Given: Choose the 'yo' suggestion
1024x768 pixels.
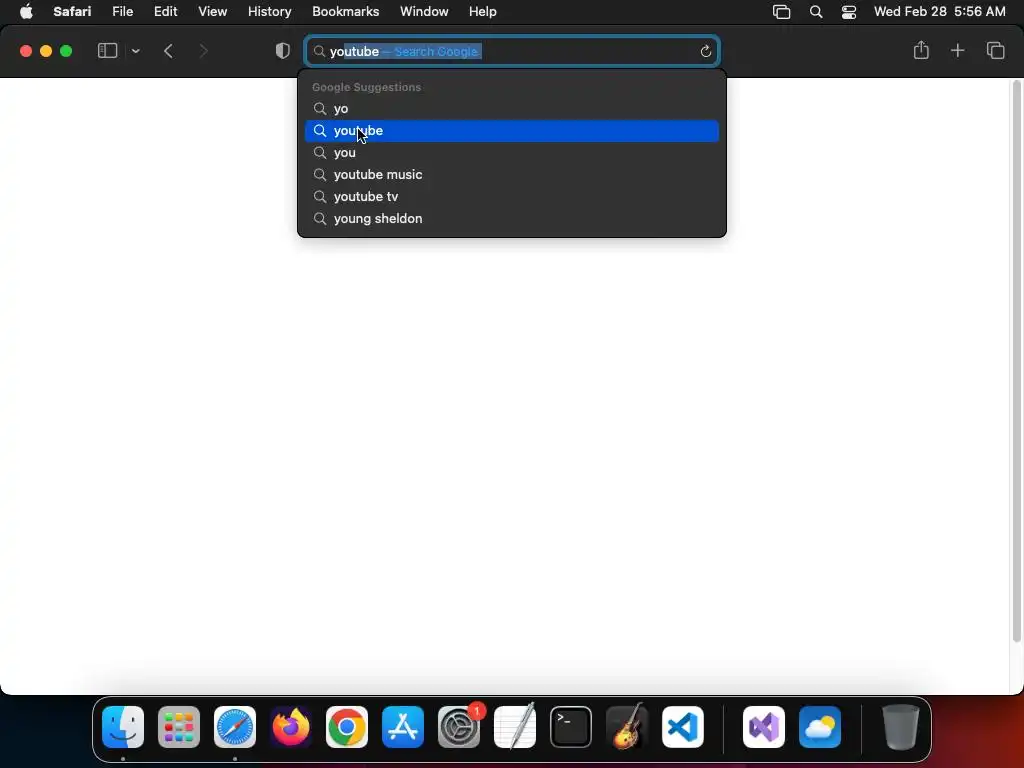Looking at the screenshot, I should coord(512,108).
